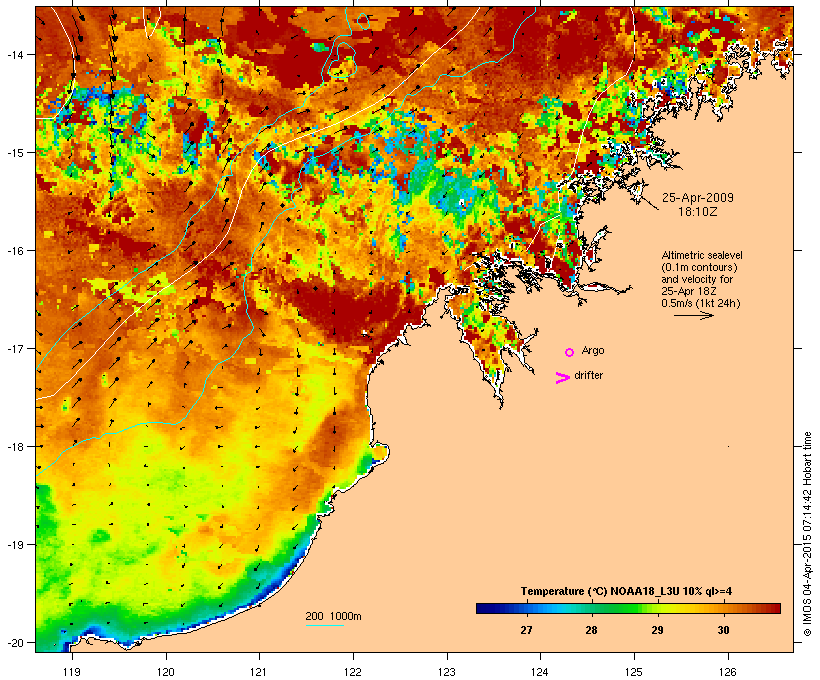Click the magenta Argo circle legend marker

click(569, 352)
